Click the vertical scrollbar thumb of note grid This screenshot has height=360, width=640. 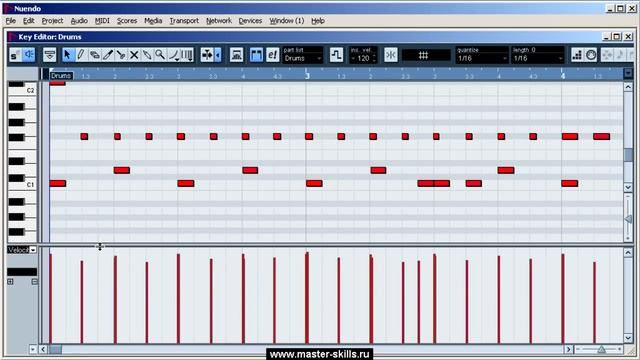click(x=628, y=155)
